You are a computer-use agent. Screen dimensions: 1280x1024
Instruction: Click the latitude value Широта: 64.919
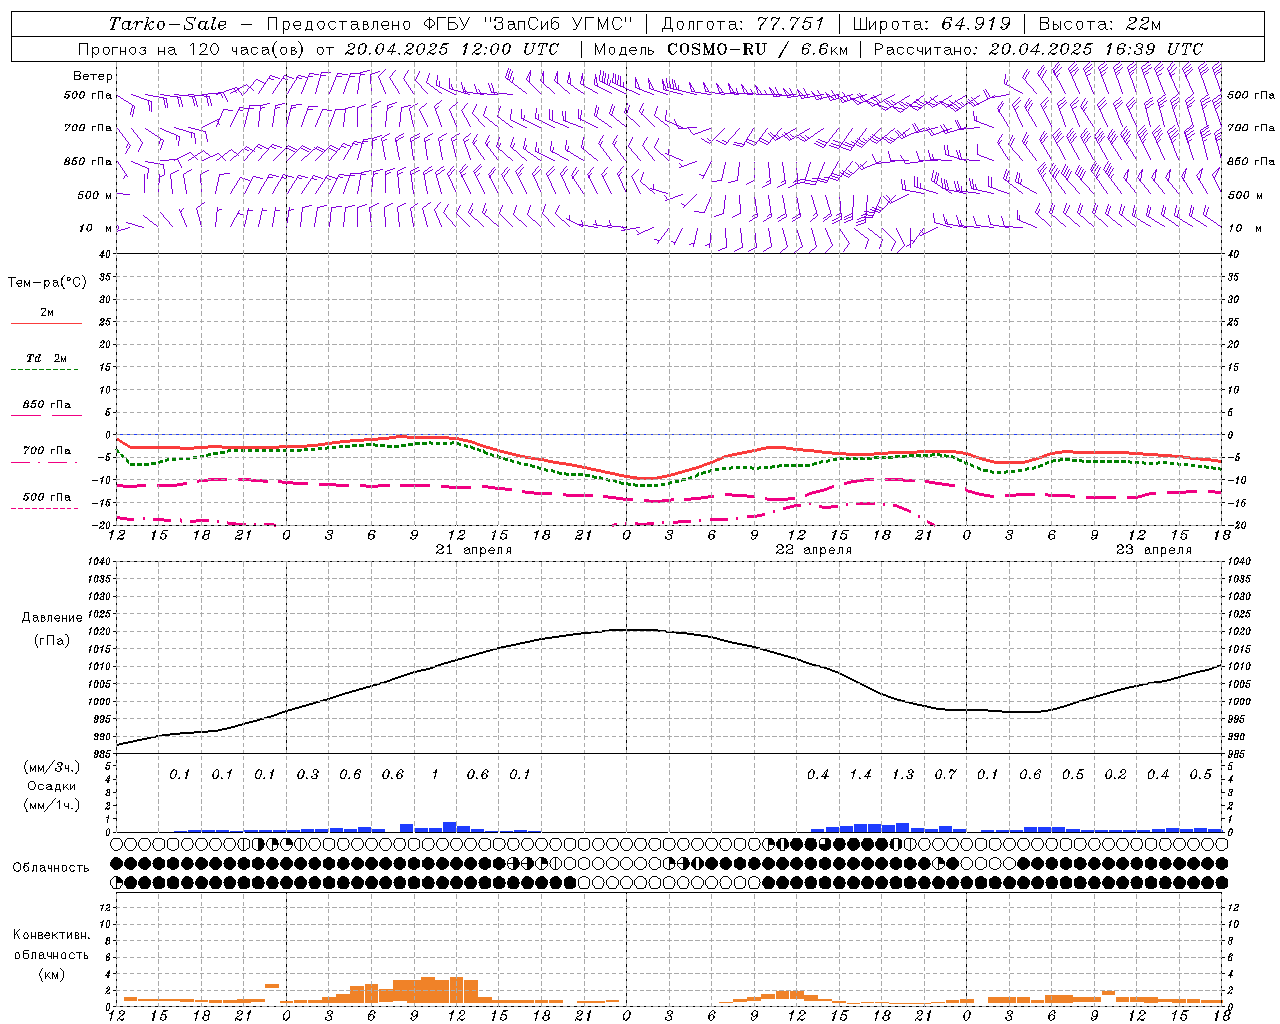coord(931,24)
